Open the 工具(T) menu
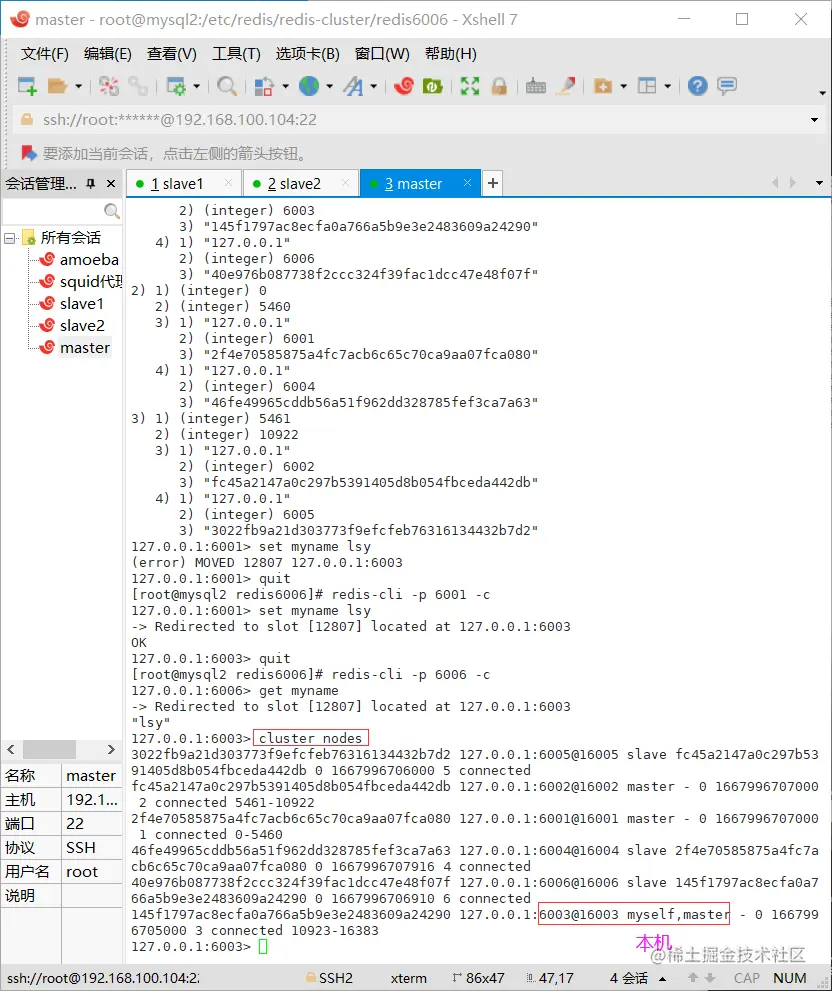The height and width of the screenshot is (991, 832). tap(236, 54)
